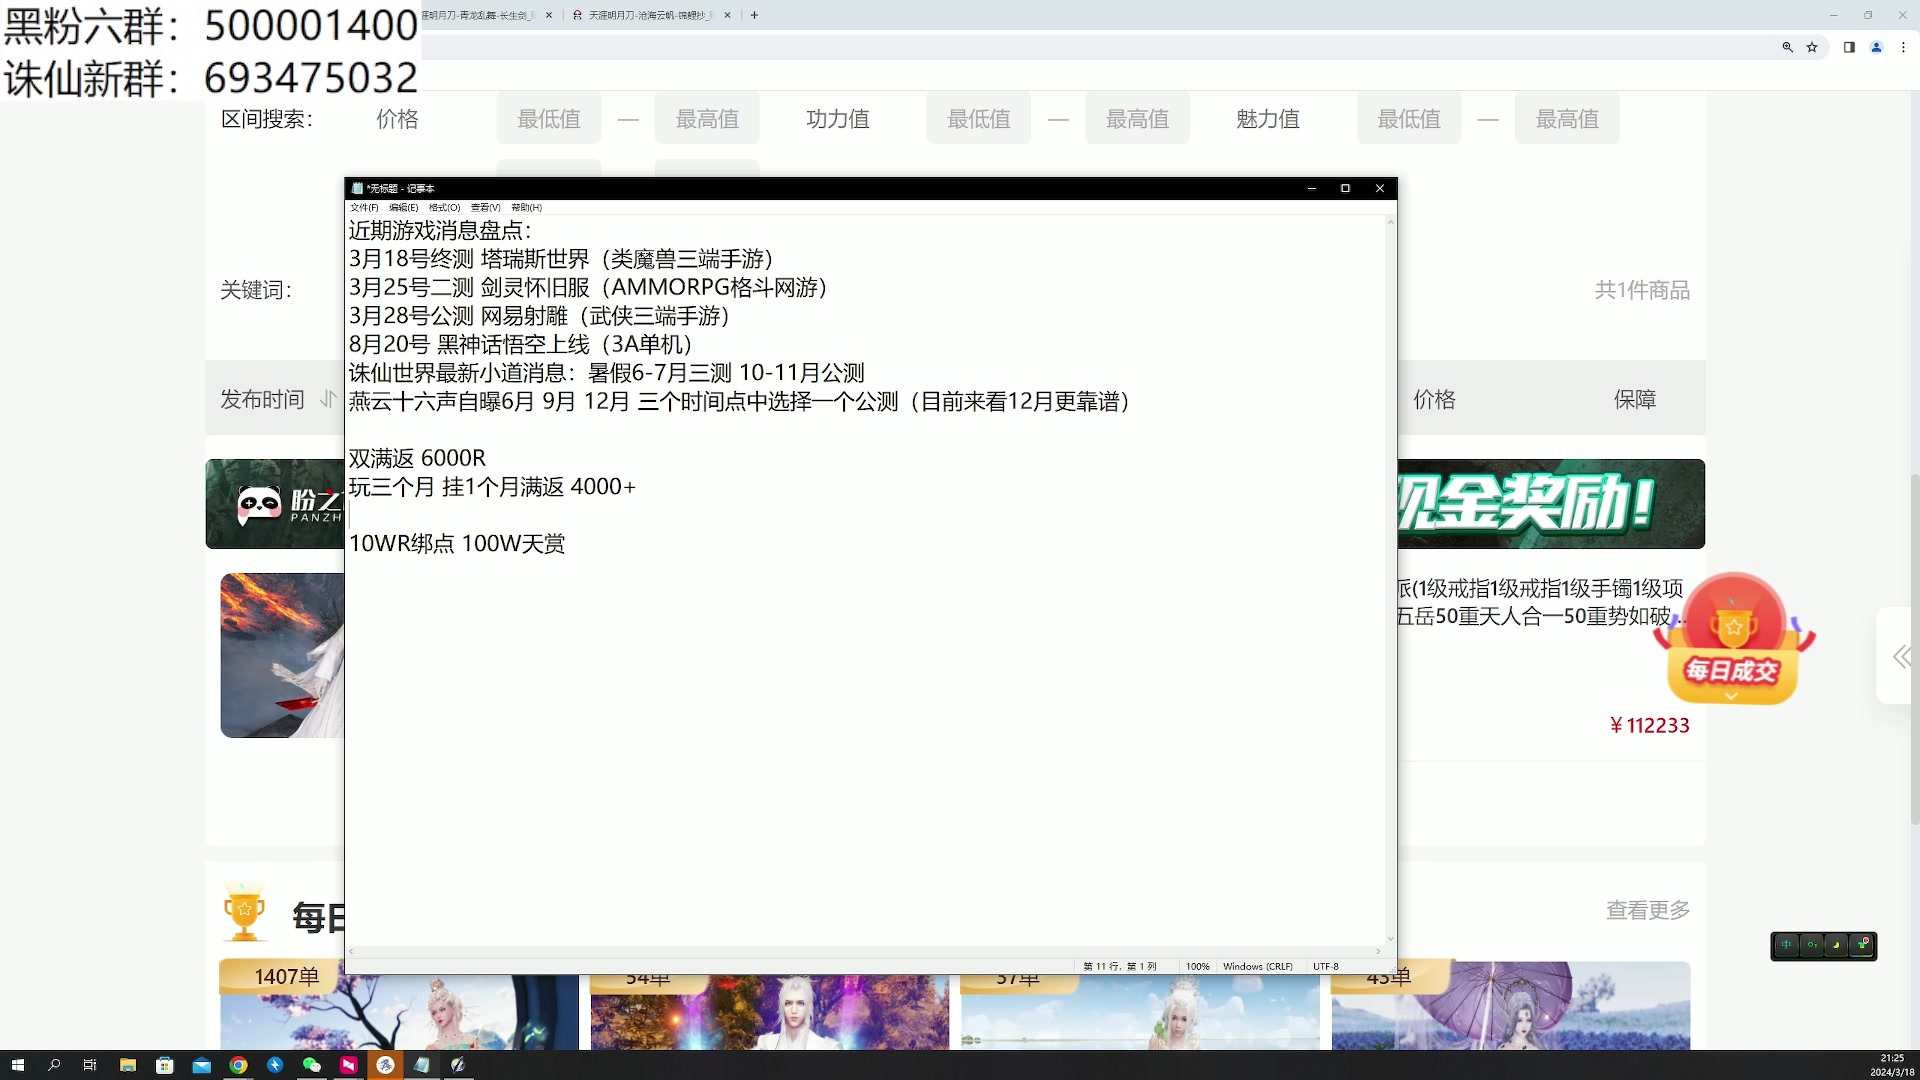
Task: Open the 格式(O) menu in Notepad
Action: click(x=442, y=207)
